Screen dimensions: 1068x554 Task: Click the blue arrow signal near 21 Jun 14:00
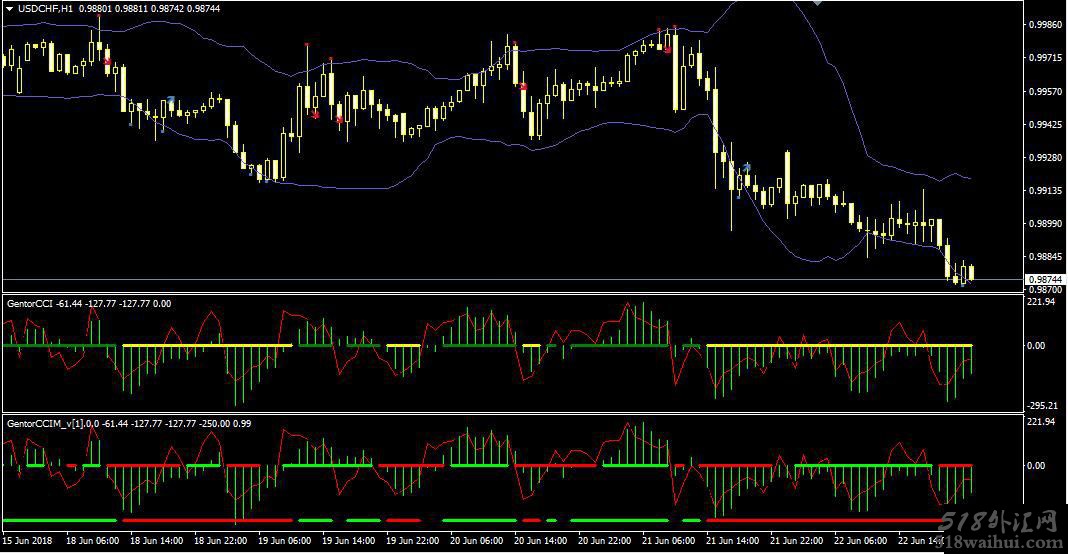click(x=746, y=166)
